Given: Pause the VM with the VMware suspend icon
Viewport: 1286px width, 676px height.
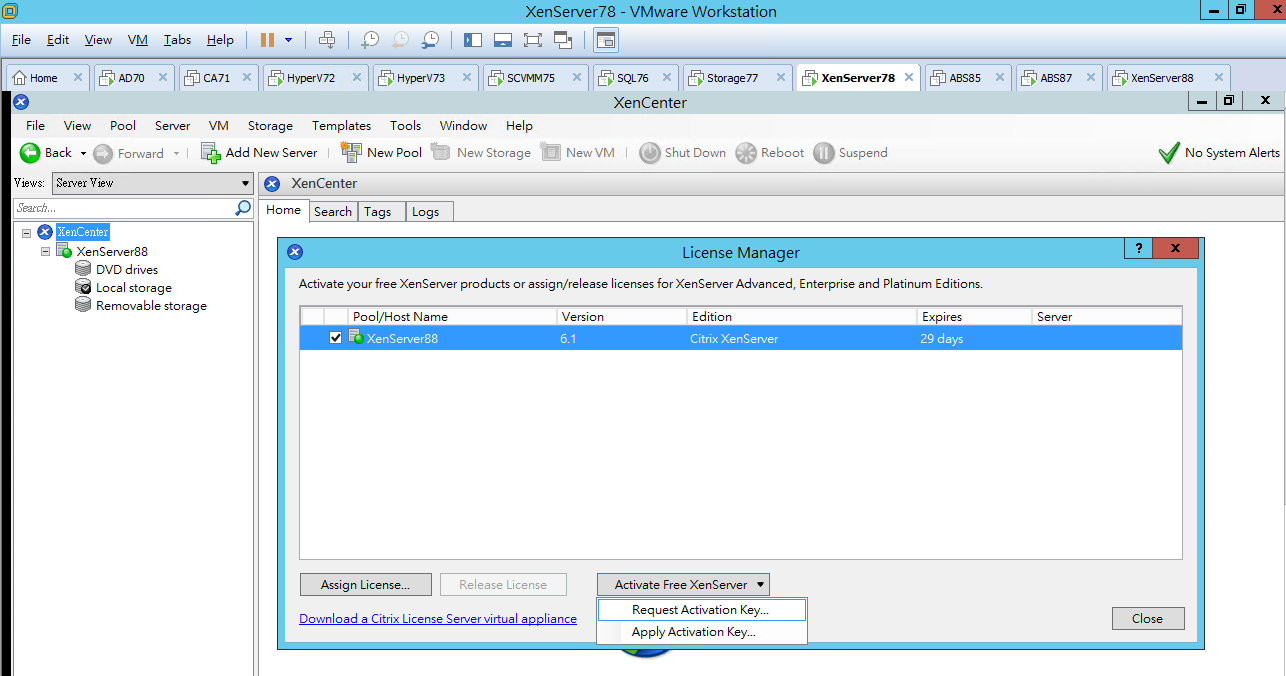Looking at the screenshot, I should click(267, 40).
